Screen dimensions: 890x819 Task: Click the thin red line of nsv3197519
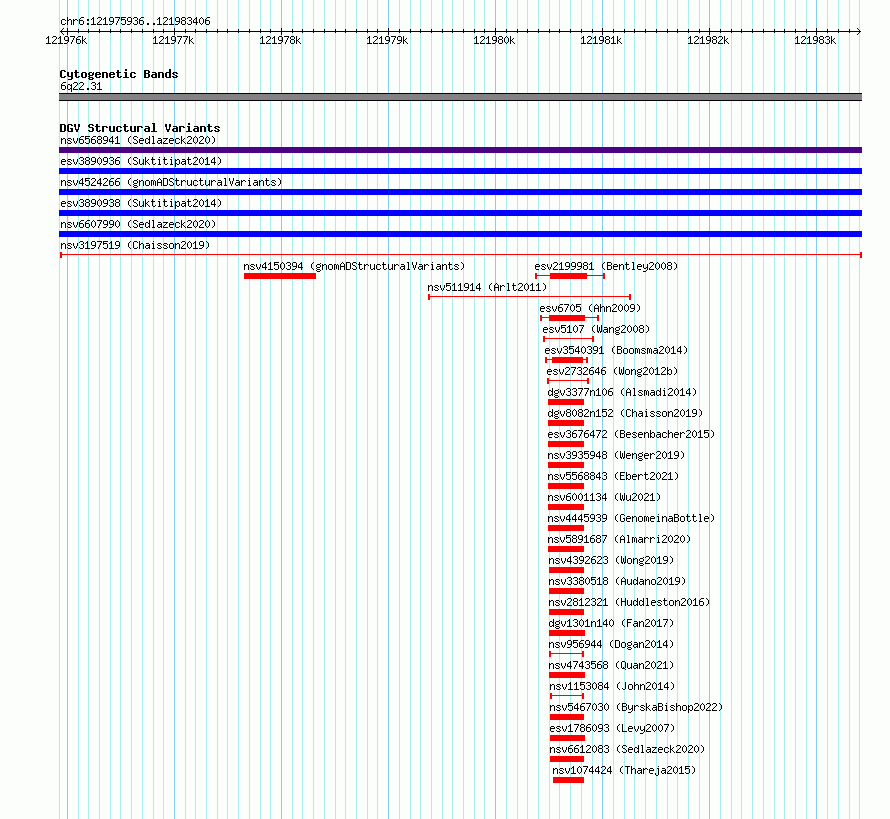coord(460,255)
